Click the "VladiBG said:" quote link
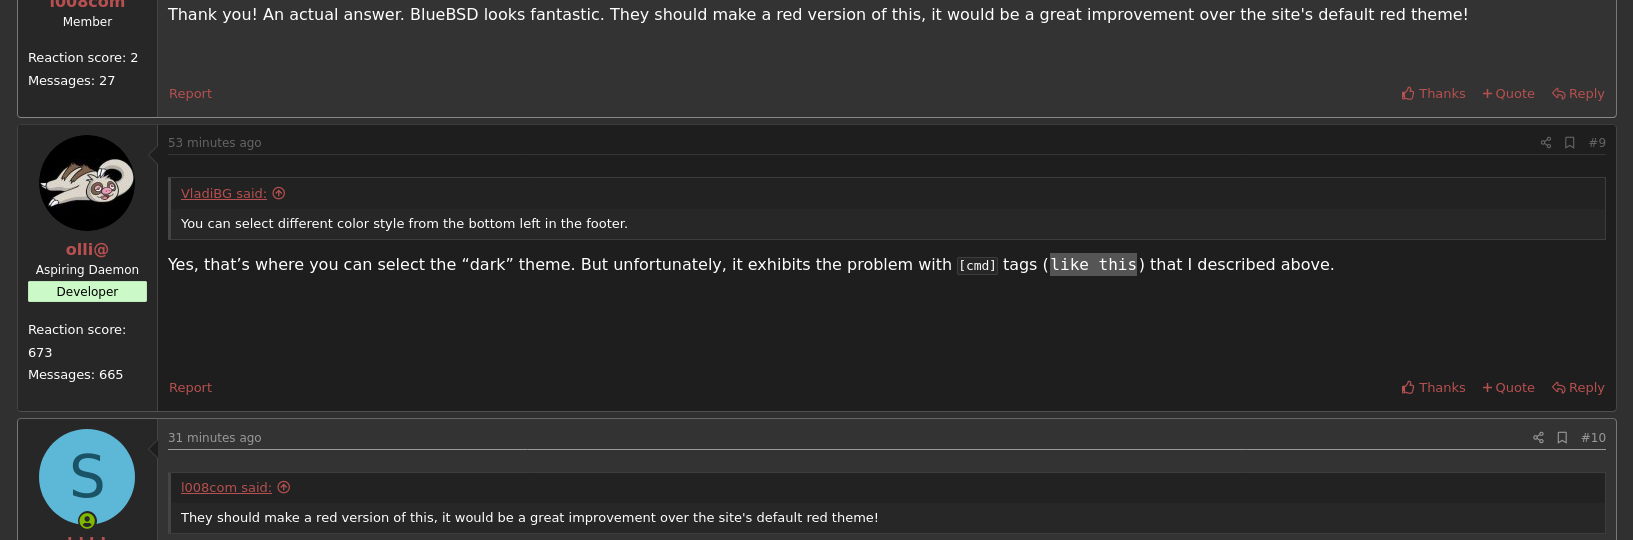This screenshot has height=540, width=1633. click(223, 194)
